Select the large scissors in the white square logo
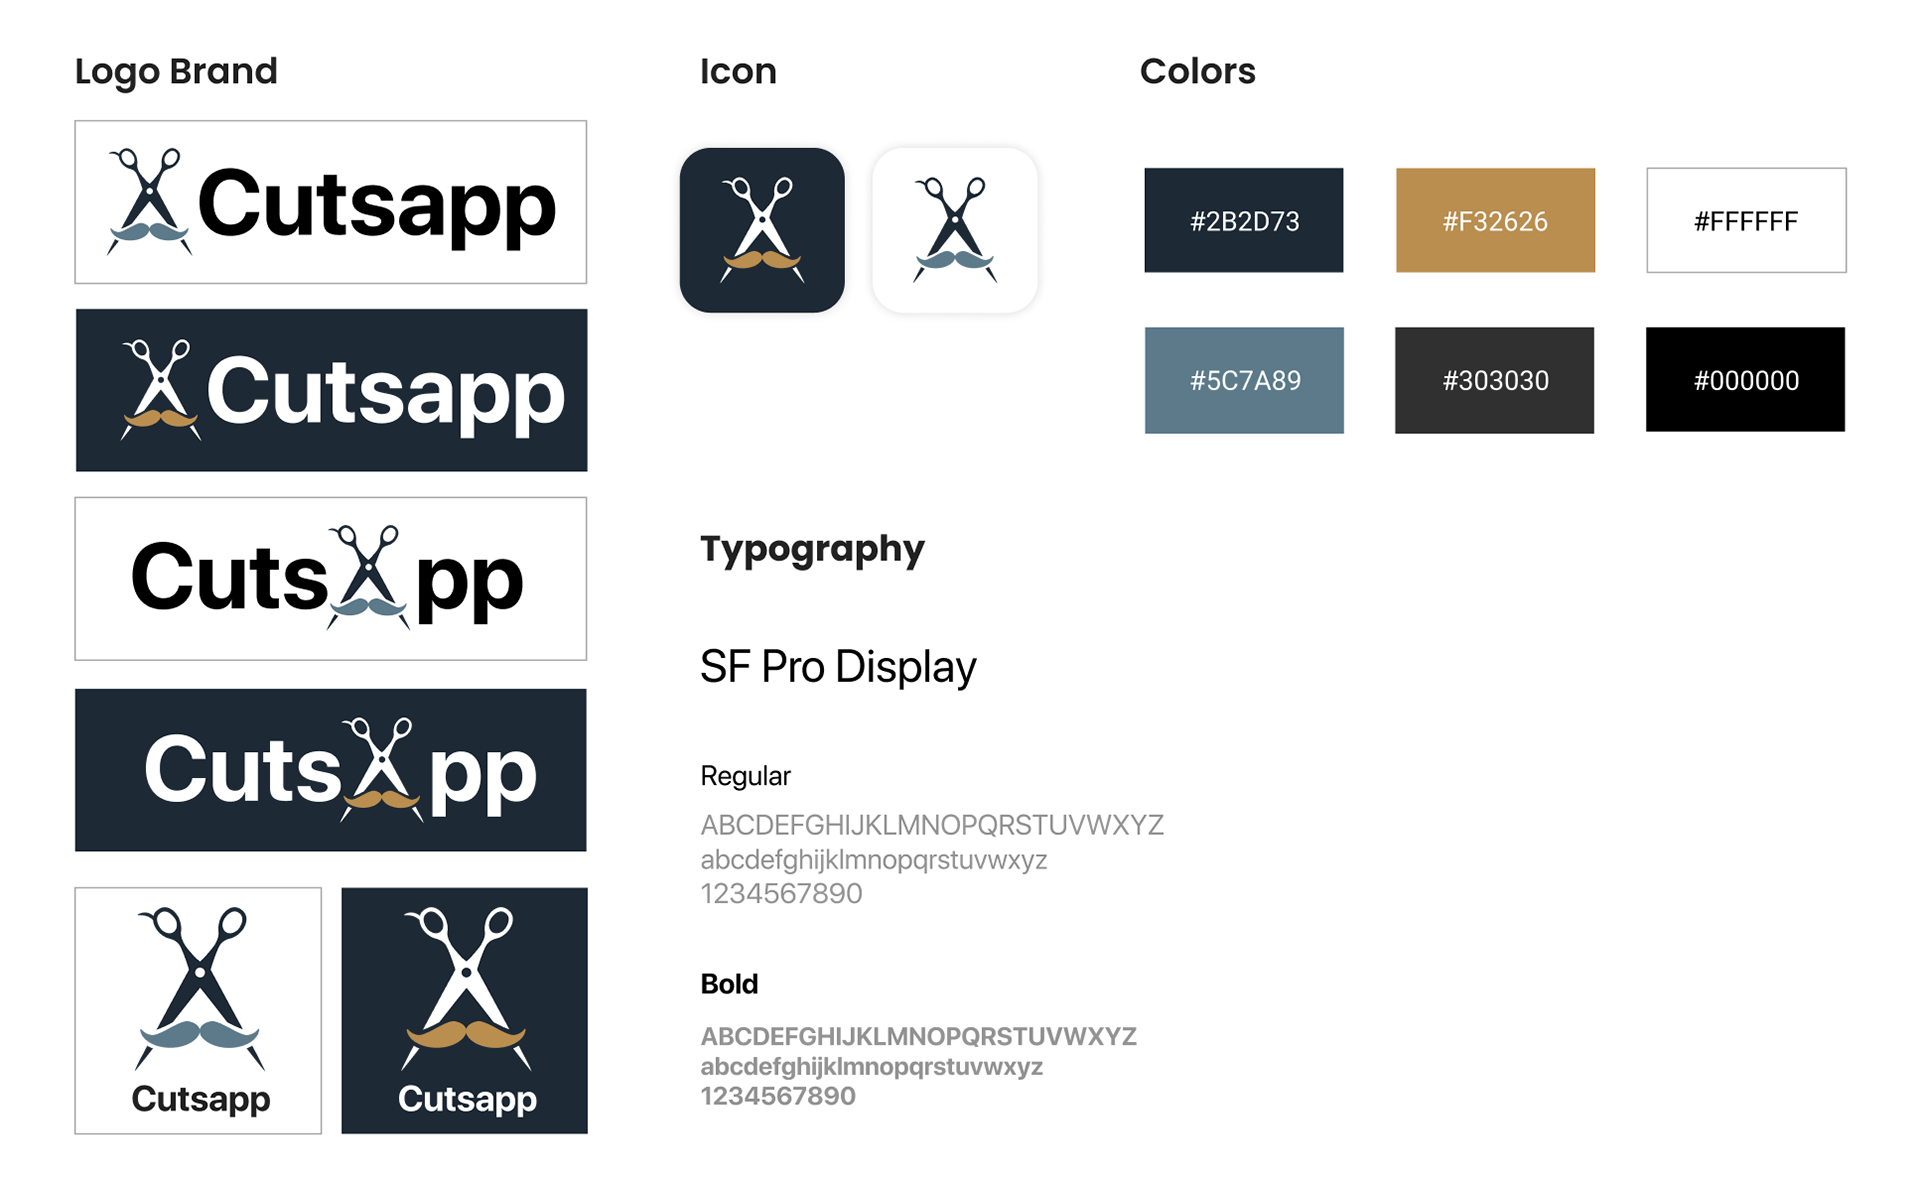 coord(200,989)
